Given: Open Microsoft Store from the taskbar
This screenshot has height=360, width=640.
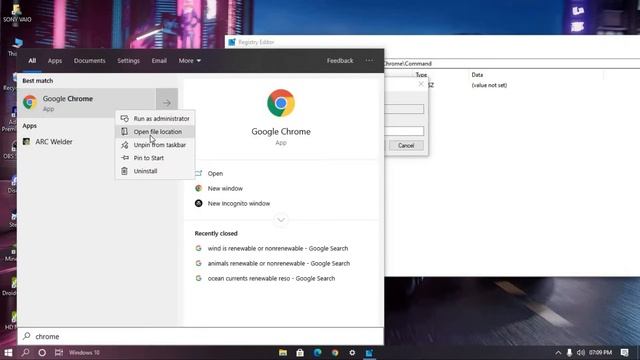Looking at the screenshot, I should coord(300,353).
